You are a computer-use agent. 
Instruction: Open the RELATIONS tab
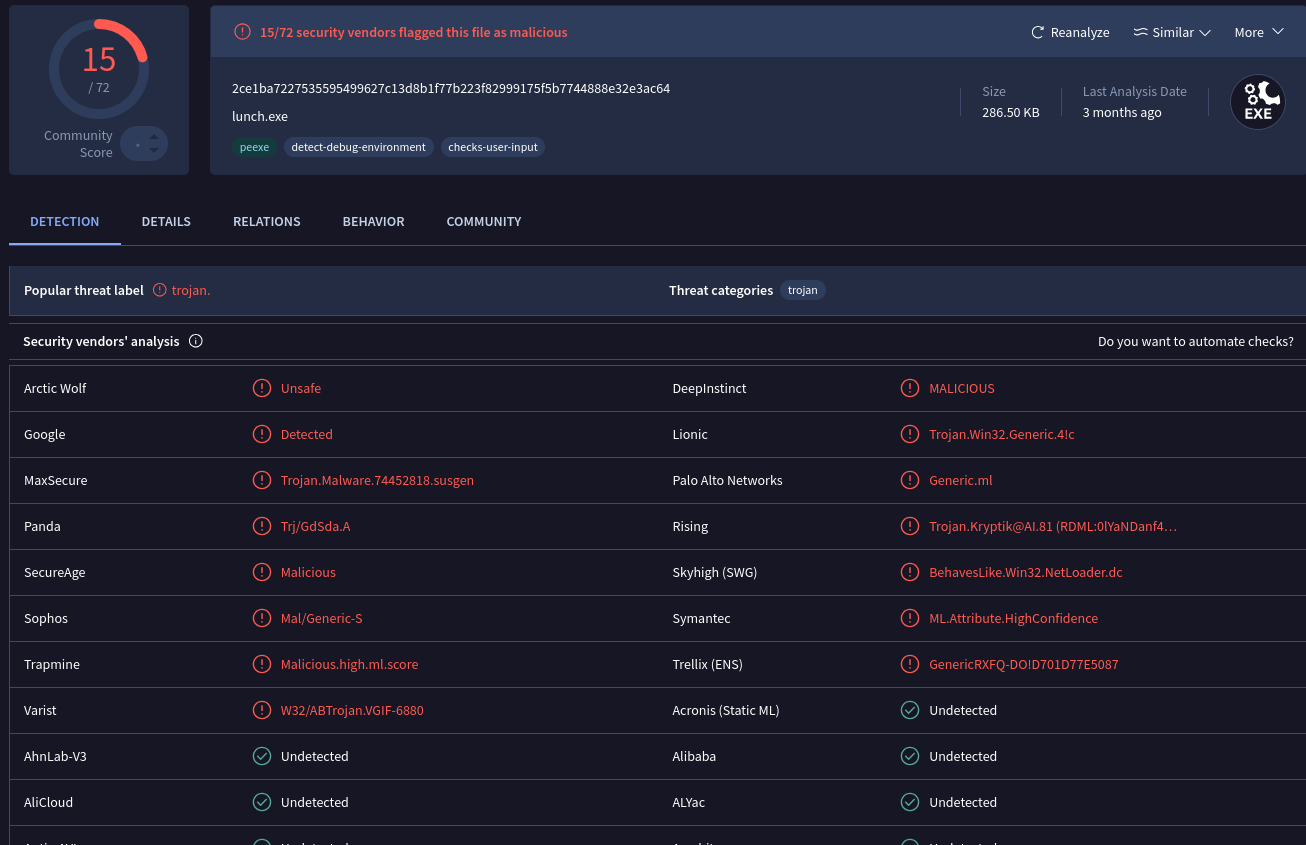(267, 221)
